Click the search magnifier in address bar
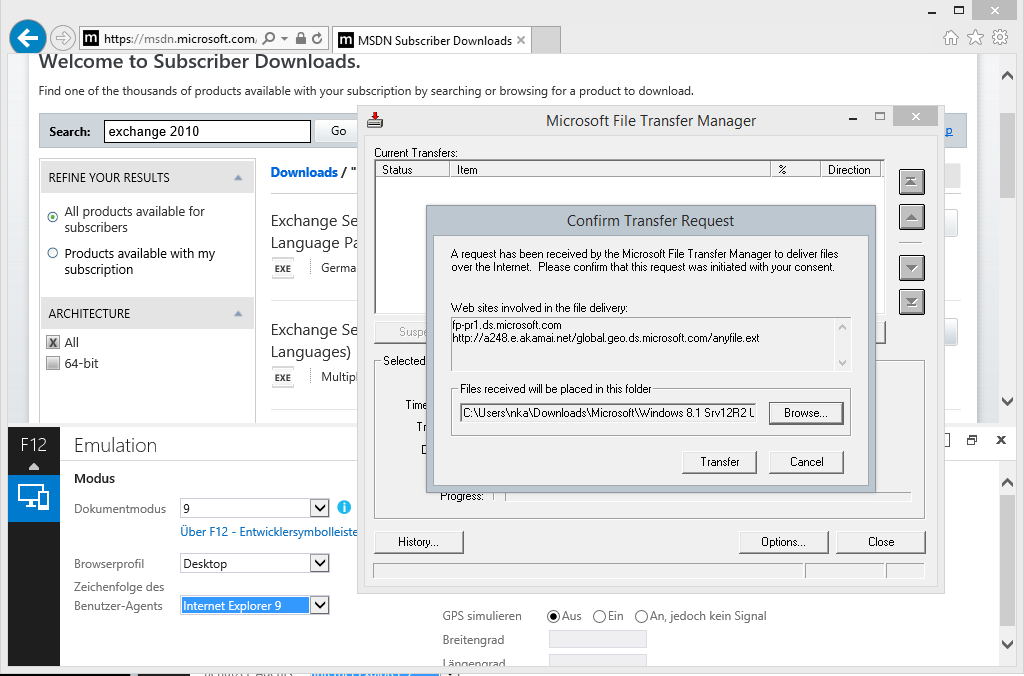The width and height of the screenshot is (1024, 676). pos(268,39)
